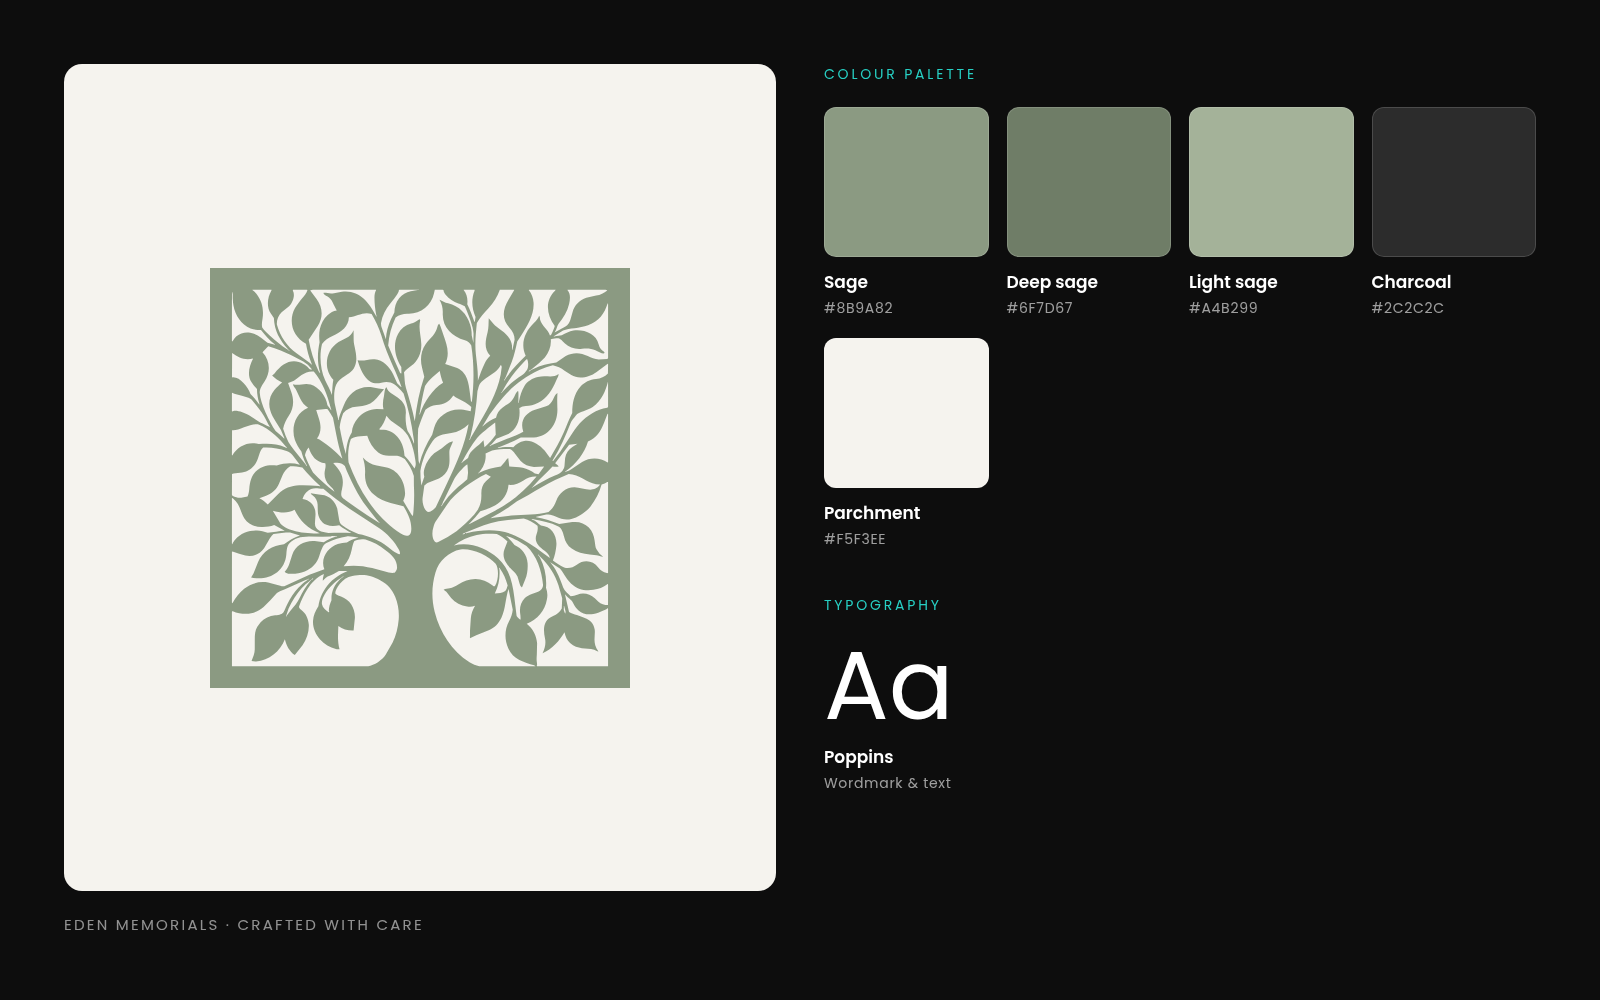Select the Parchment colour swatch
Image resolution: width=1600 pixels, height=1000 pixels.
[906, 413]
